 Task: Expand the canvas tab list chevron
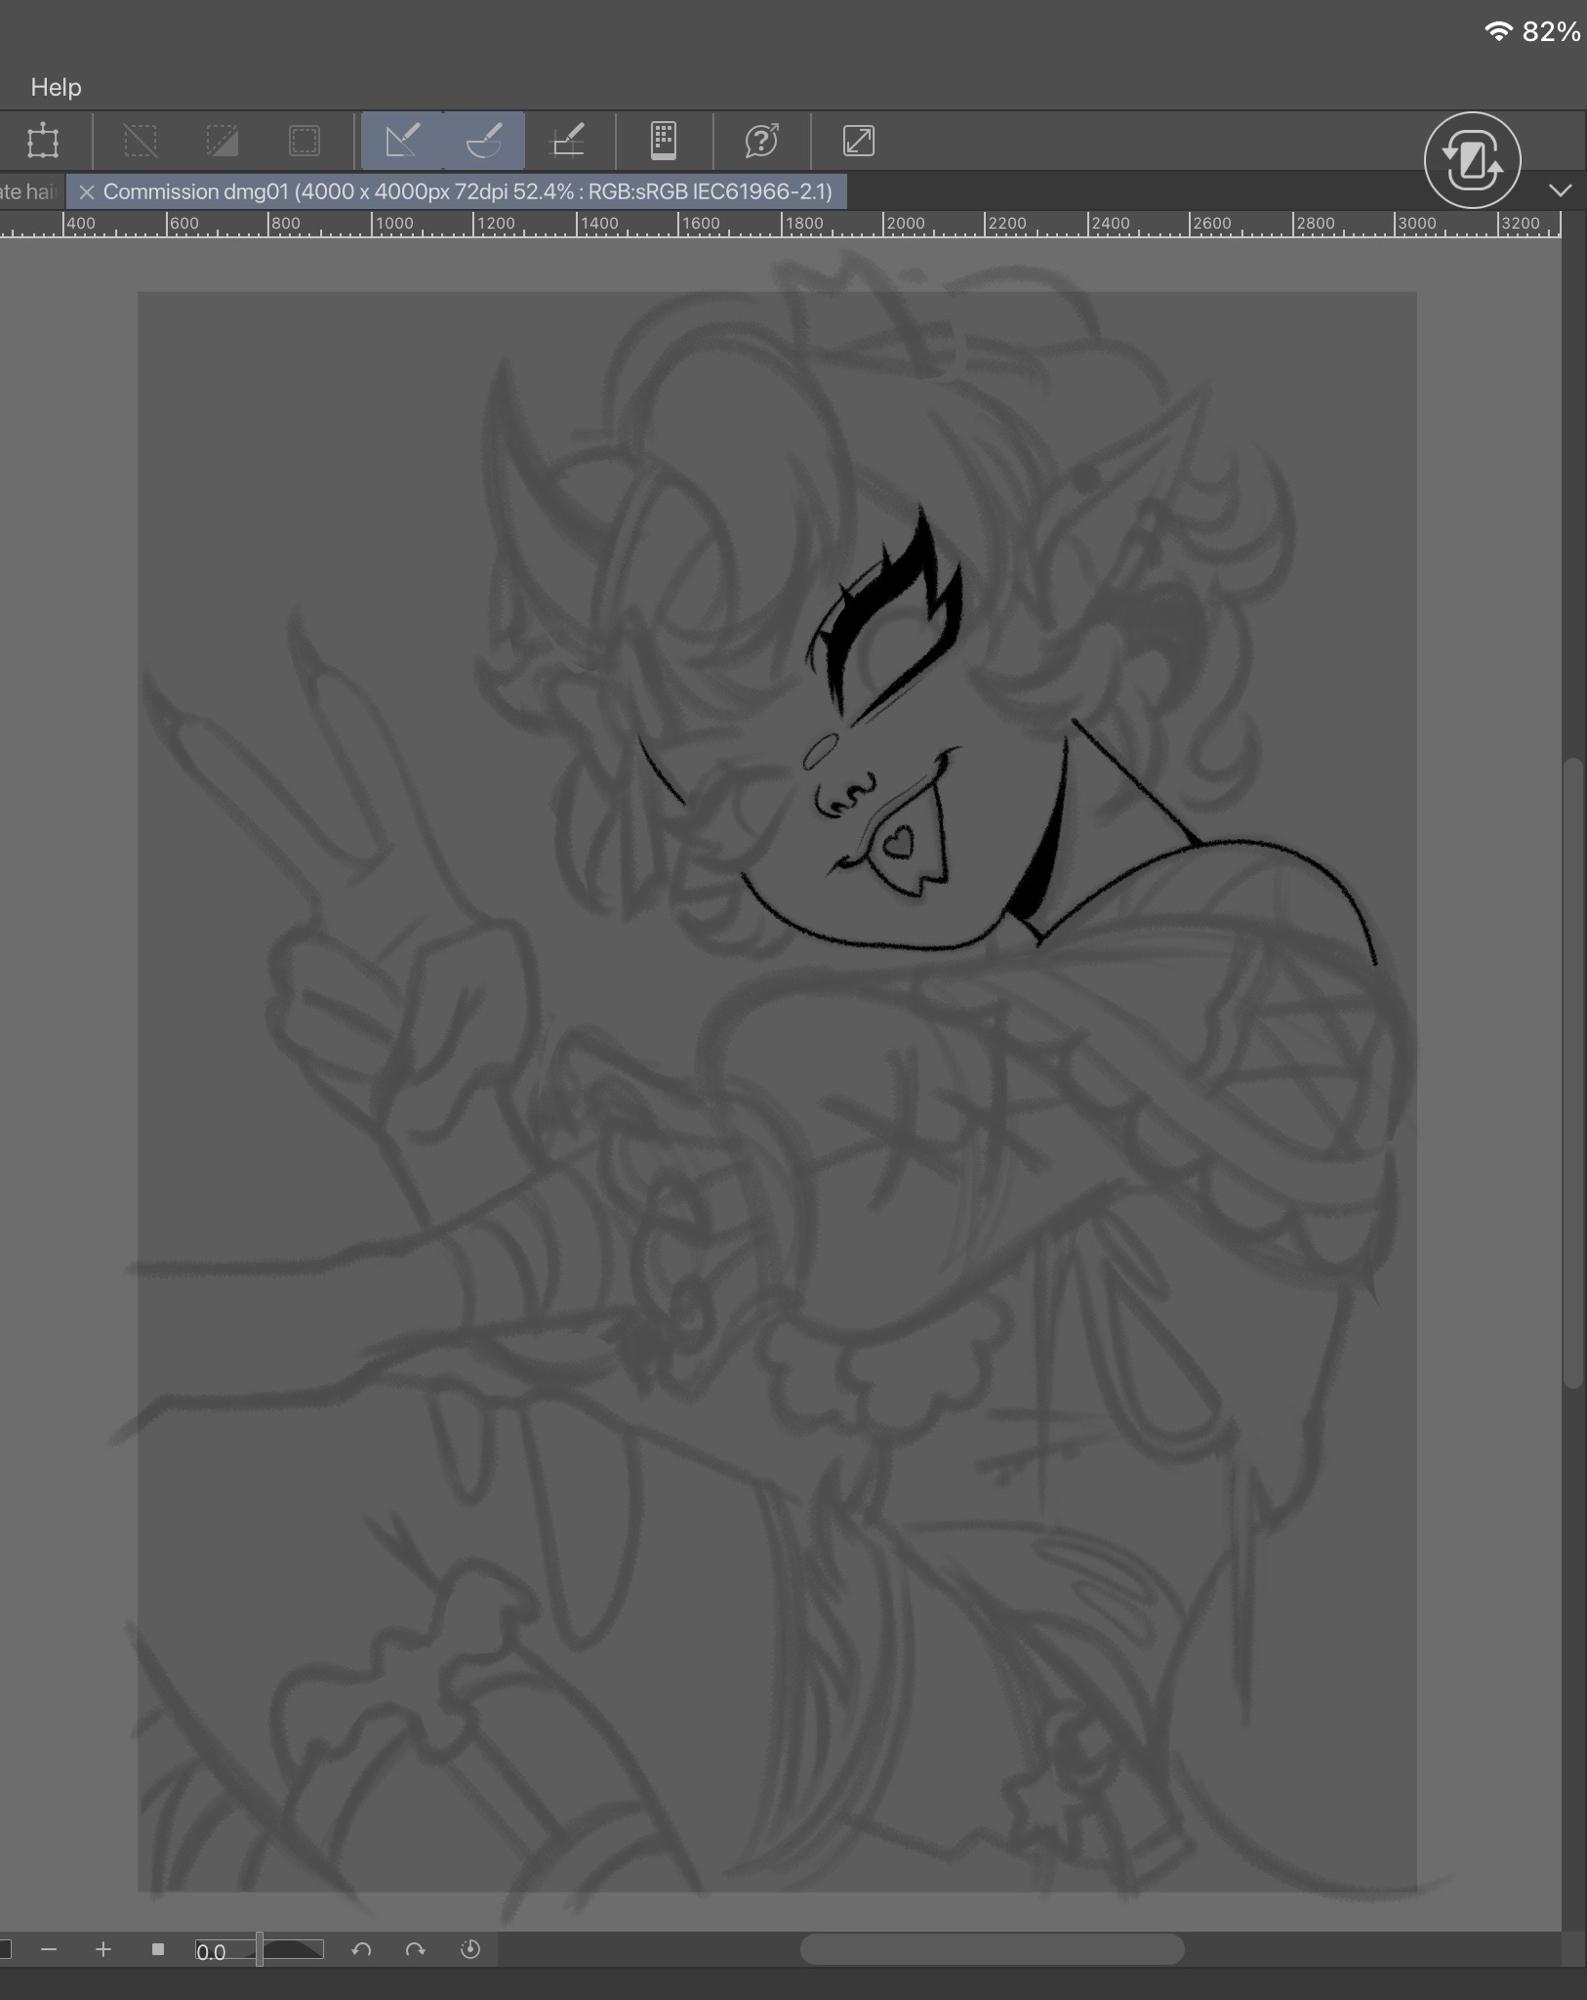click(x=1559, y=191)
